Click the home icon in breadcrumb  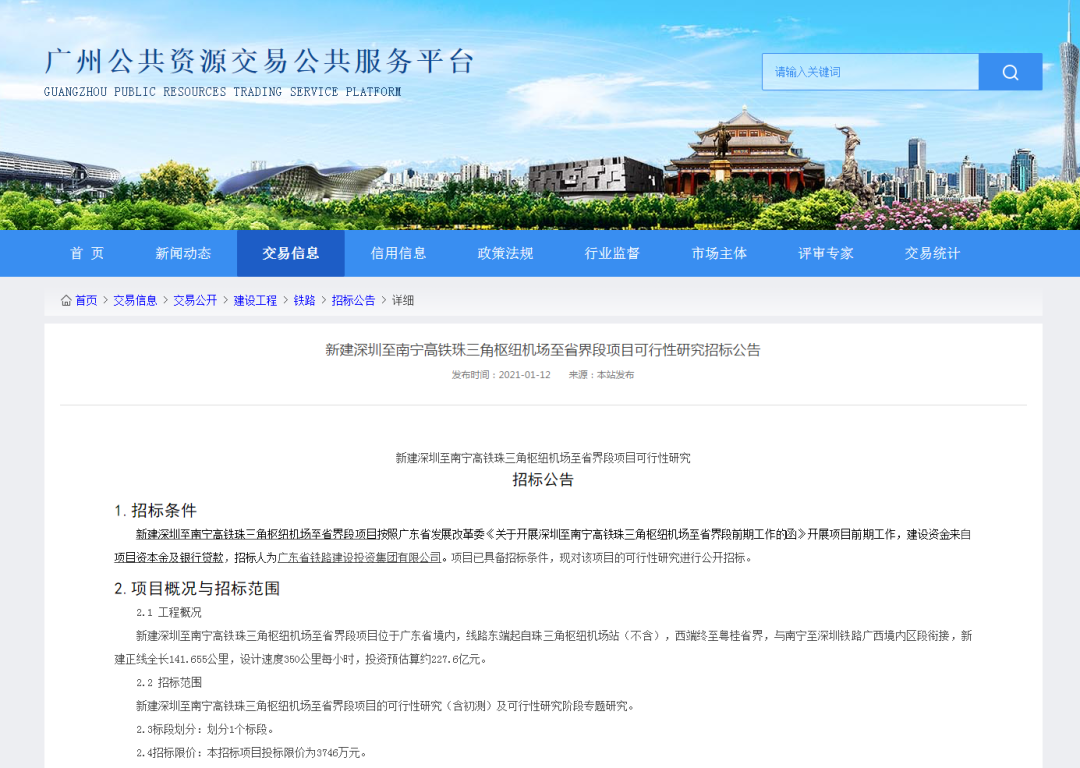click(x=66, y=300)
